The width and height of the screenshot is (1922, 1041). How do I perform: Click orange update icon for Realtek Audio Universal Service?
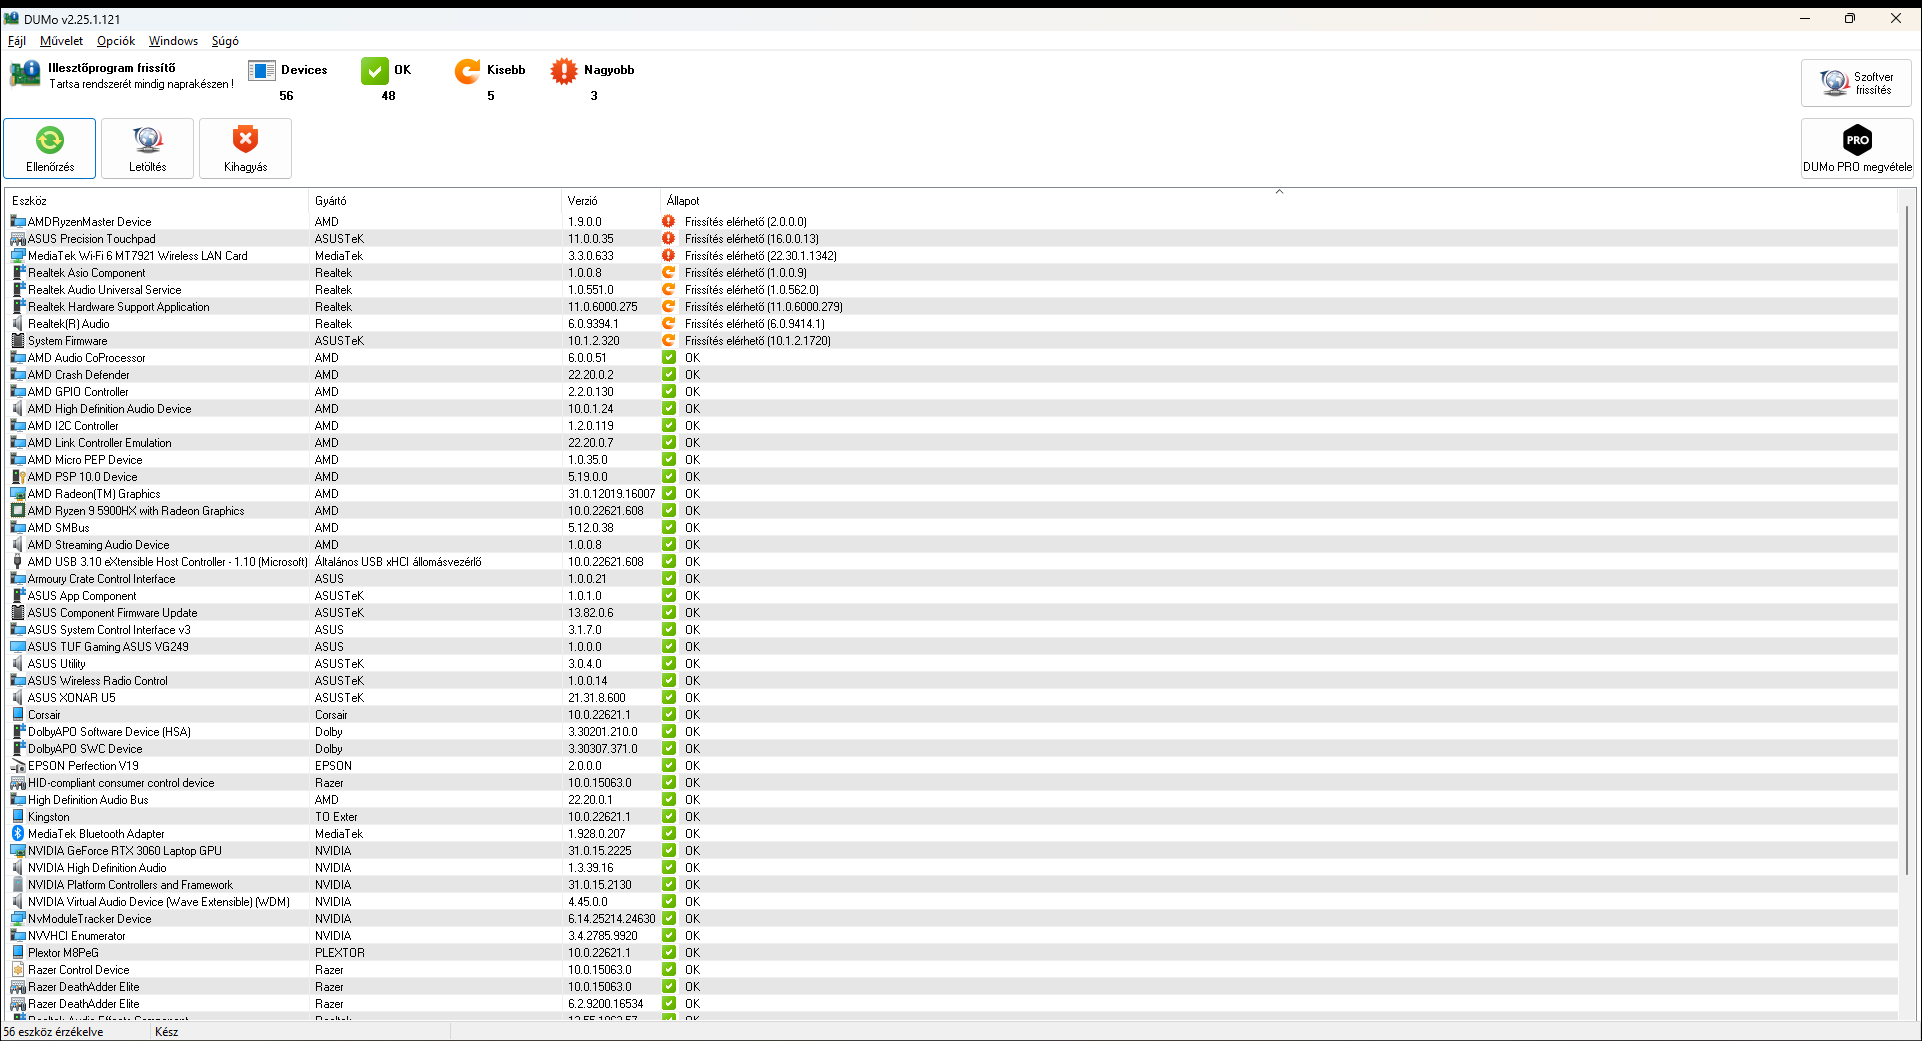(x=669, y=290)
